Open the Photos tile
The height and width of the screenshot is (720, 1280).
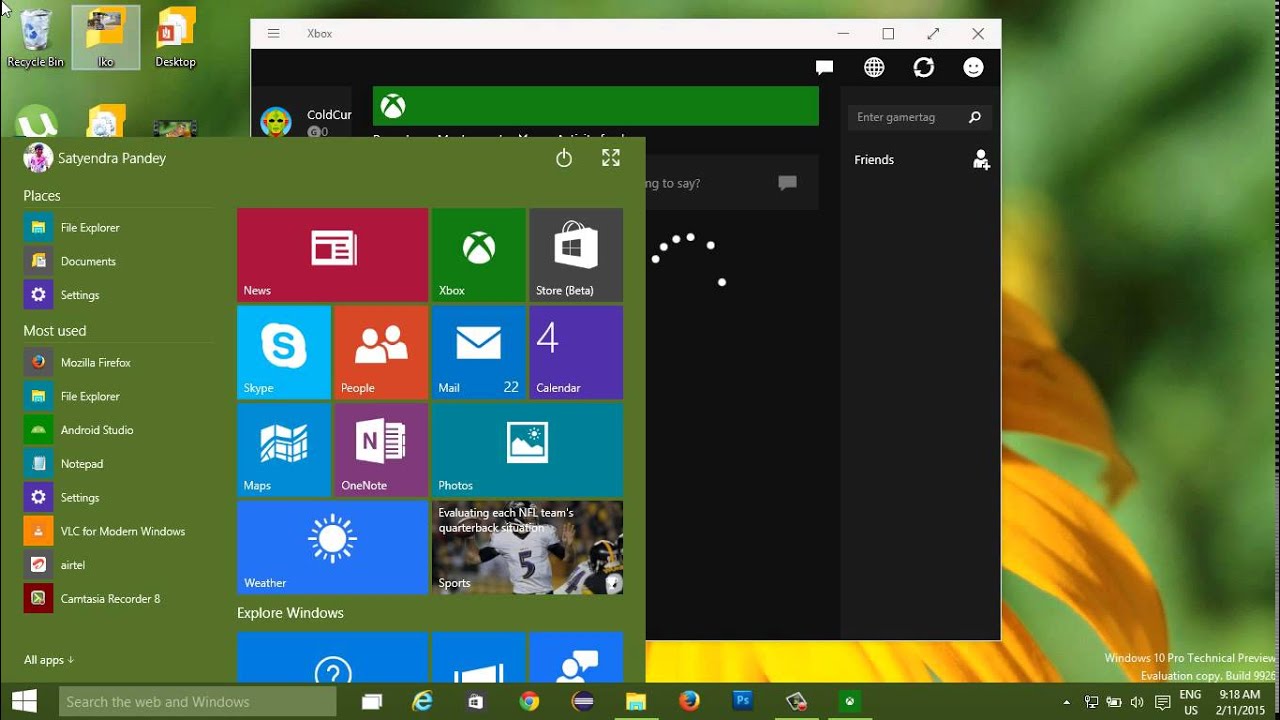point(527,450)
